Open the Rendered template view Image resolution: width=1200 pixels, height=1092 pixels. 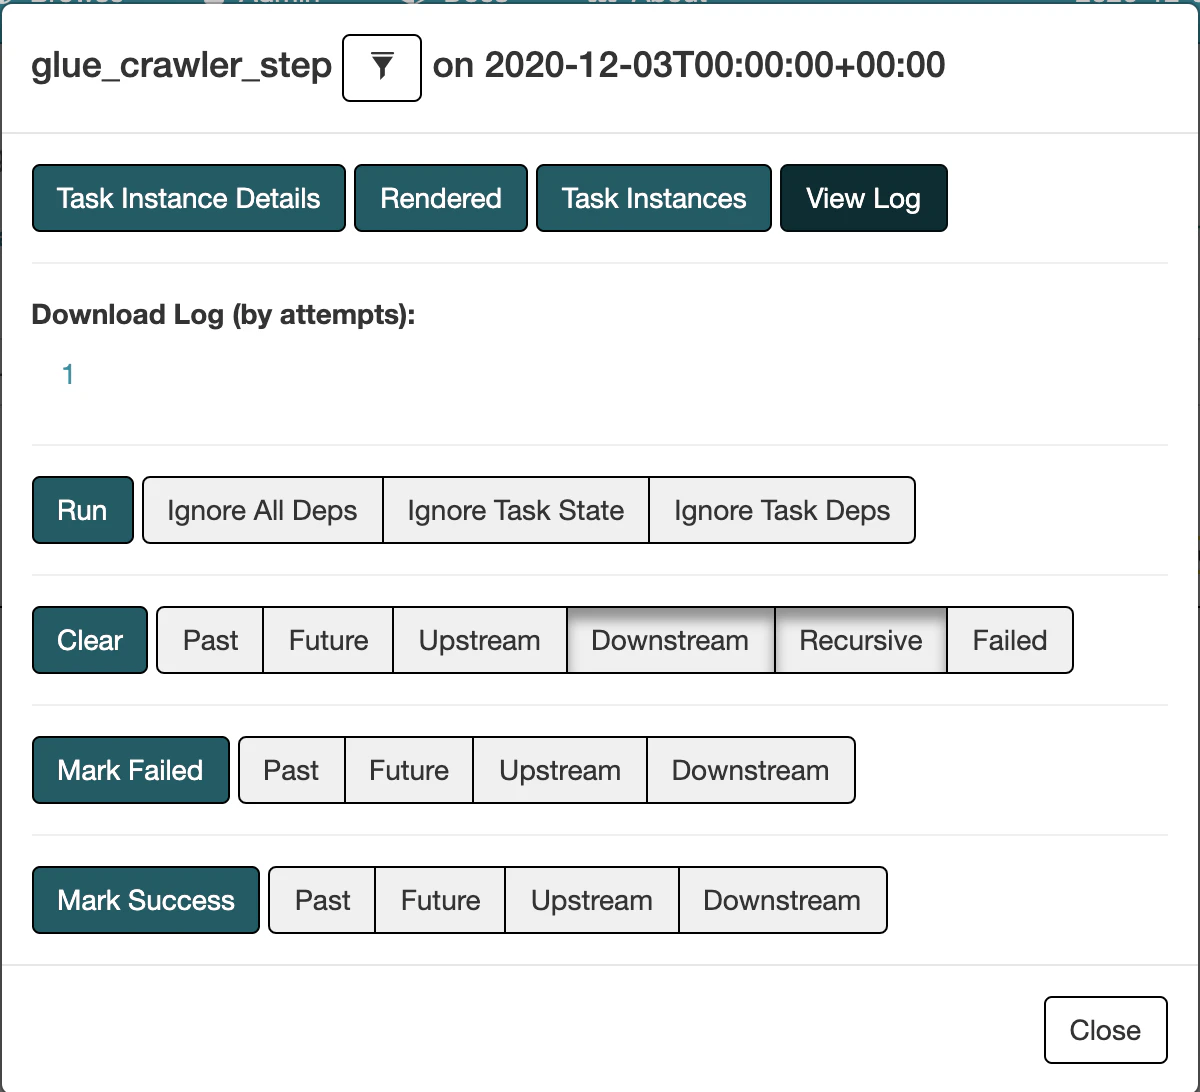click(441, 198)
